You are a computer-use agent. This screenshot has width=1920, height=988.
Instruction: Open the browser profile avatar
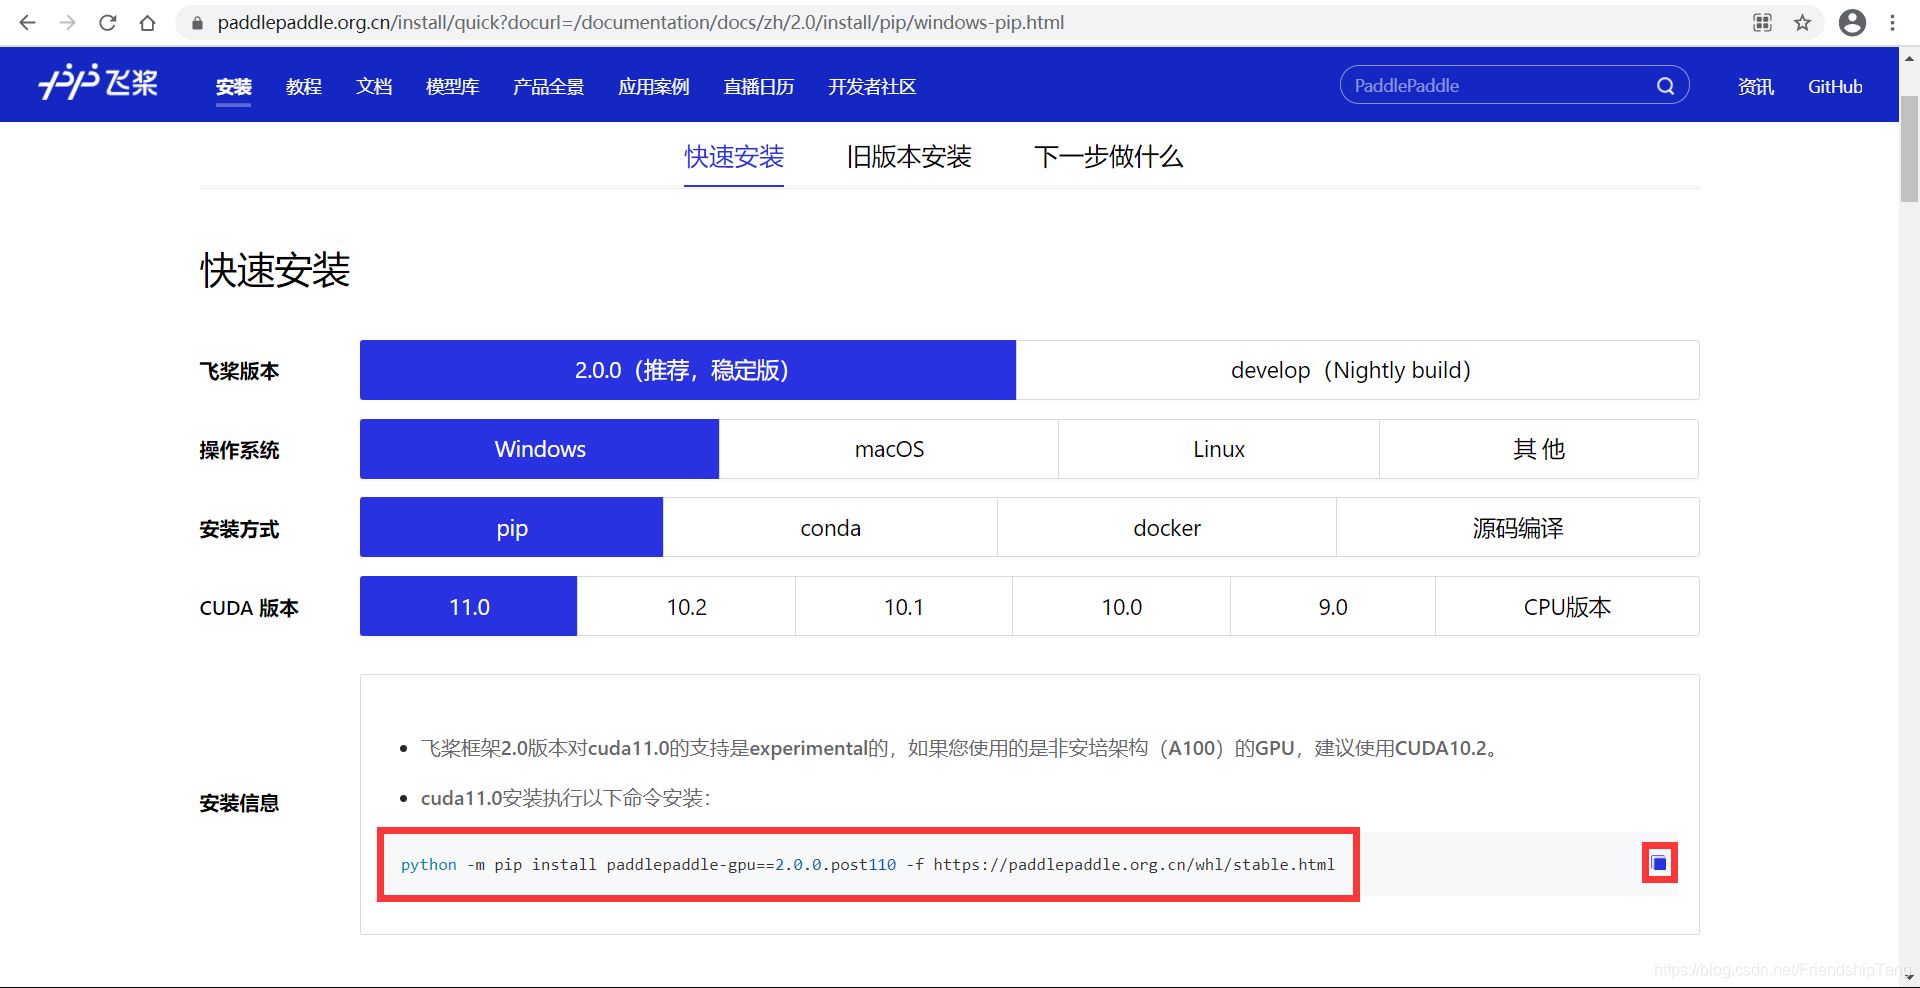[x=1852, y=22]
